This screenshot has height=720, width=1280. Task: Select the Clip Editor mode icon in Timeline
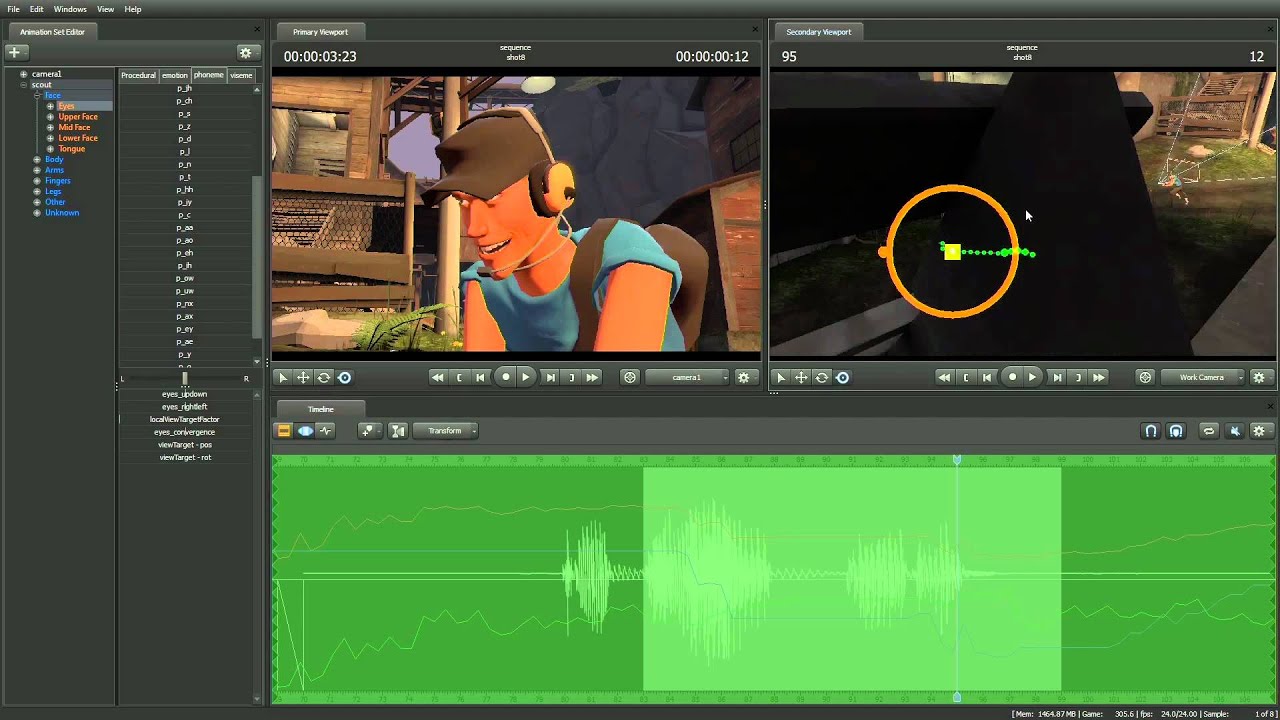click(284, 431)
